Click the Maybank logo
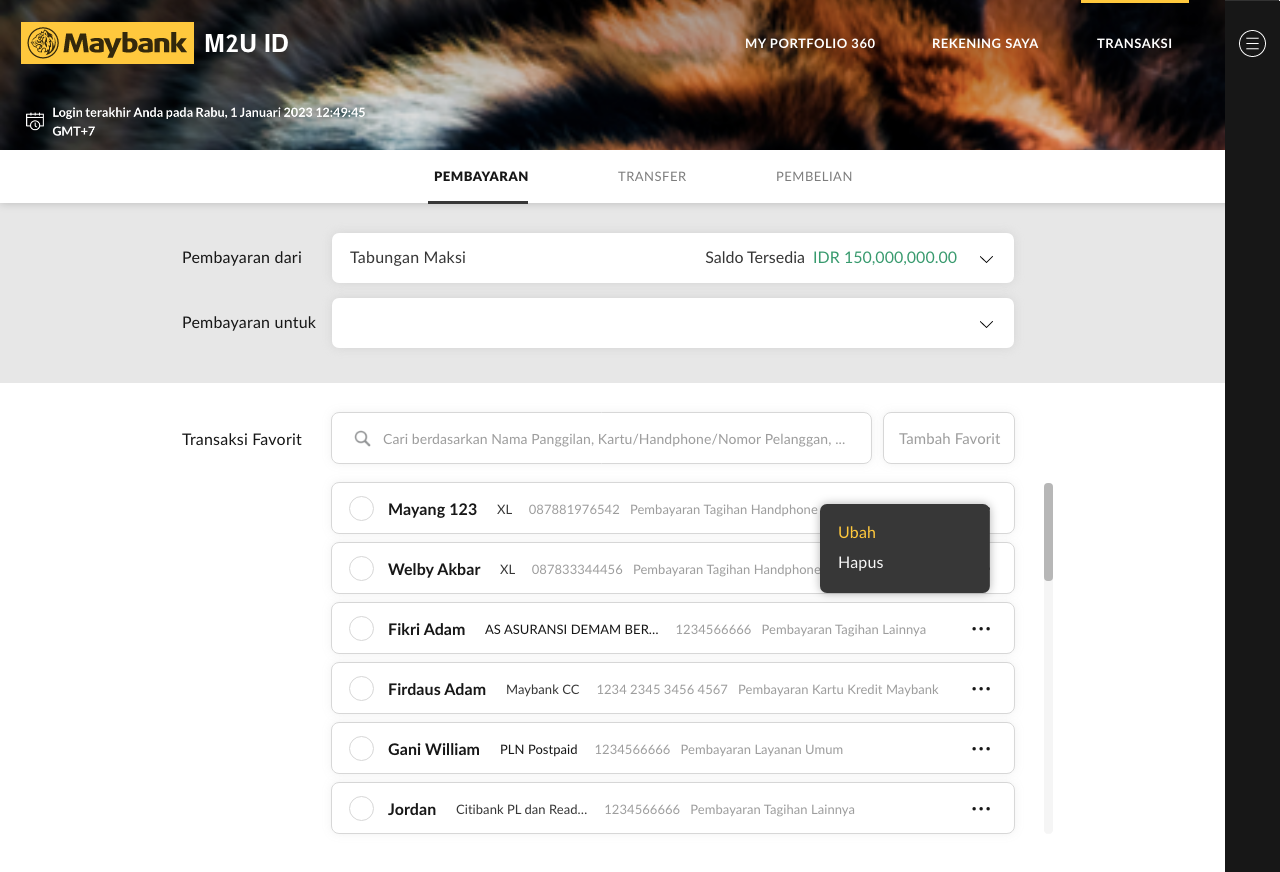This screenshot has width=1280, height=872. click(x=107, y=43)
